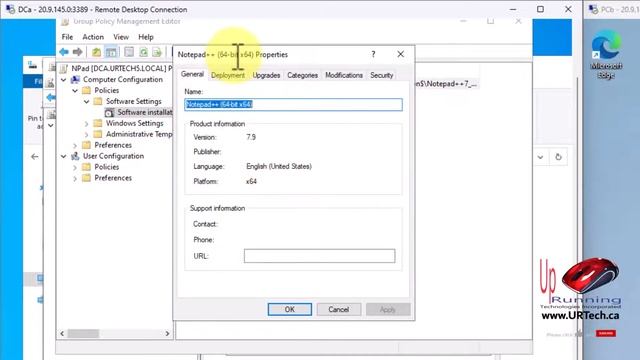
Task: Toggle the Show/Hide console tree icon
Action: 111,52
